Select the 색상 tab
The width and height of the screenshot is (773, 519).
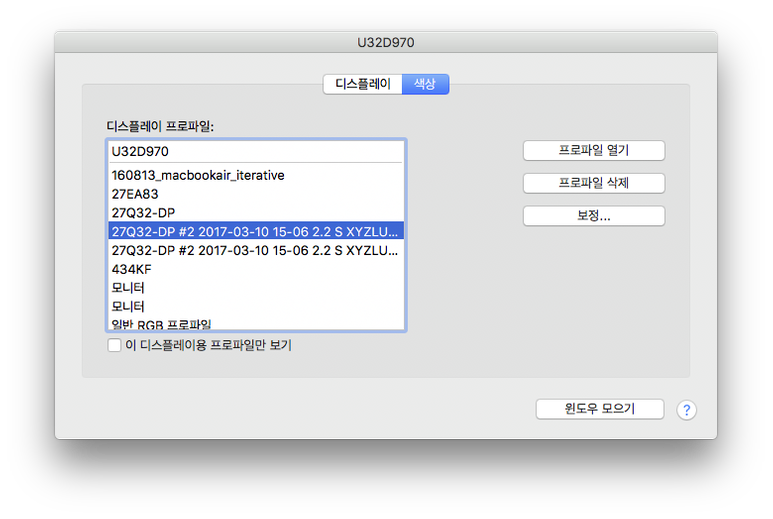425,85
